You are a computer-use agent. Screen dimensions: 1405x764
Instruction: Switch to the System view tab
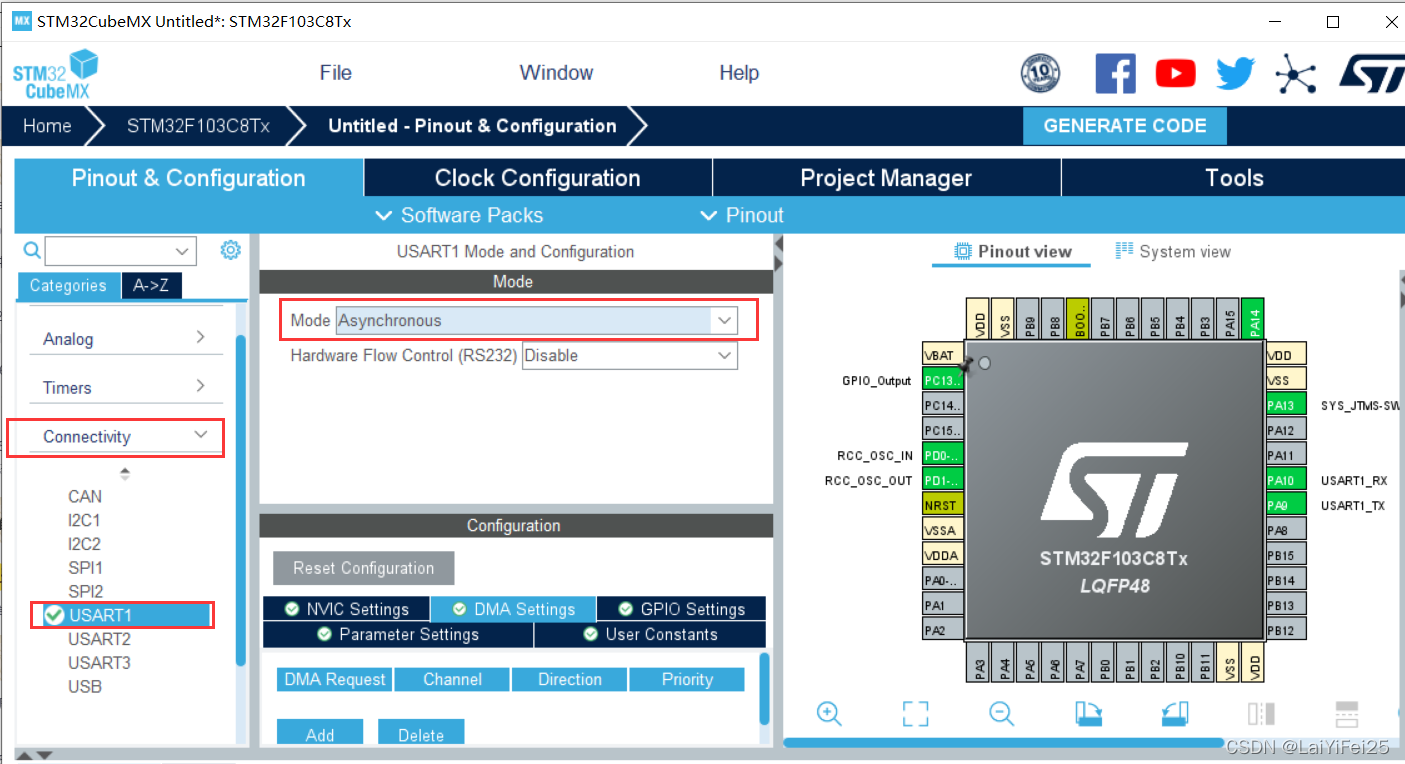click(x=1173, y=252)
